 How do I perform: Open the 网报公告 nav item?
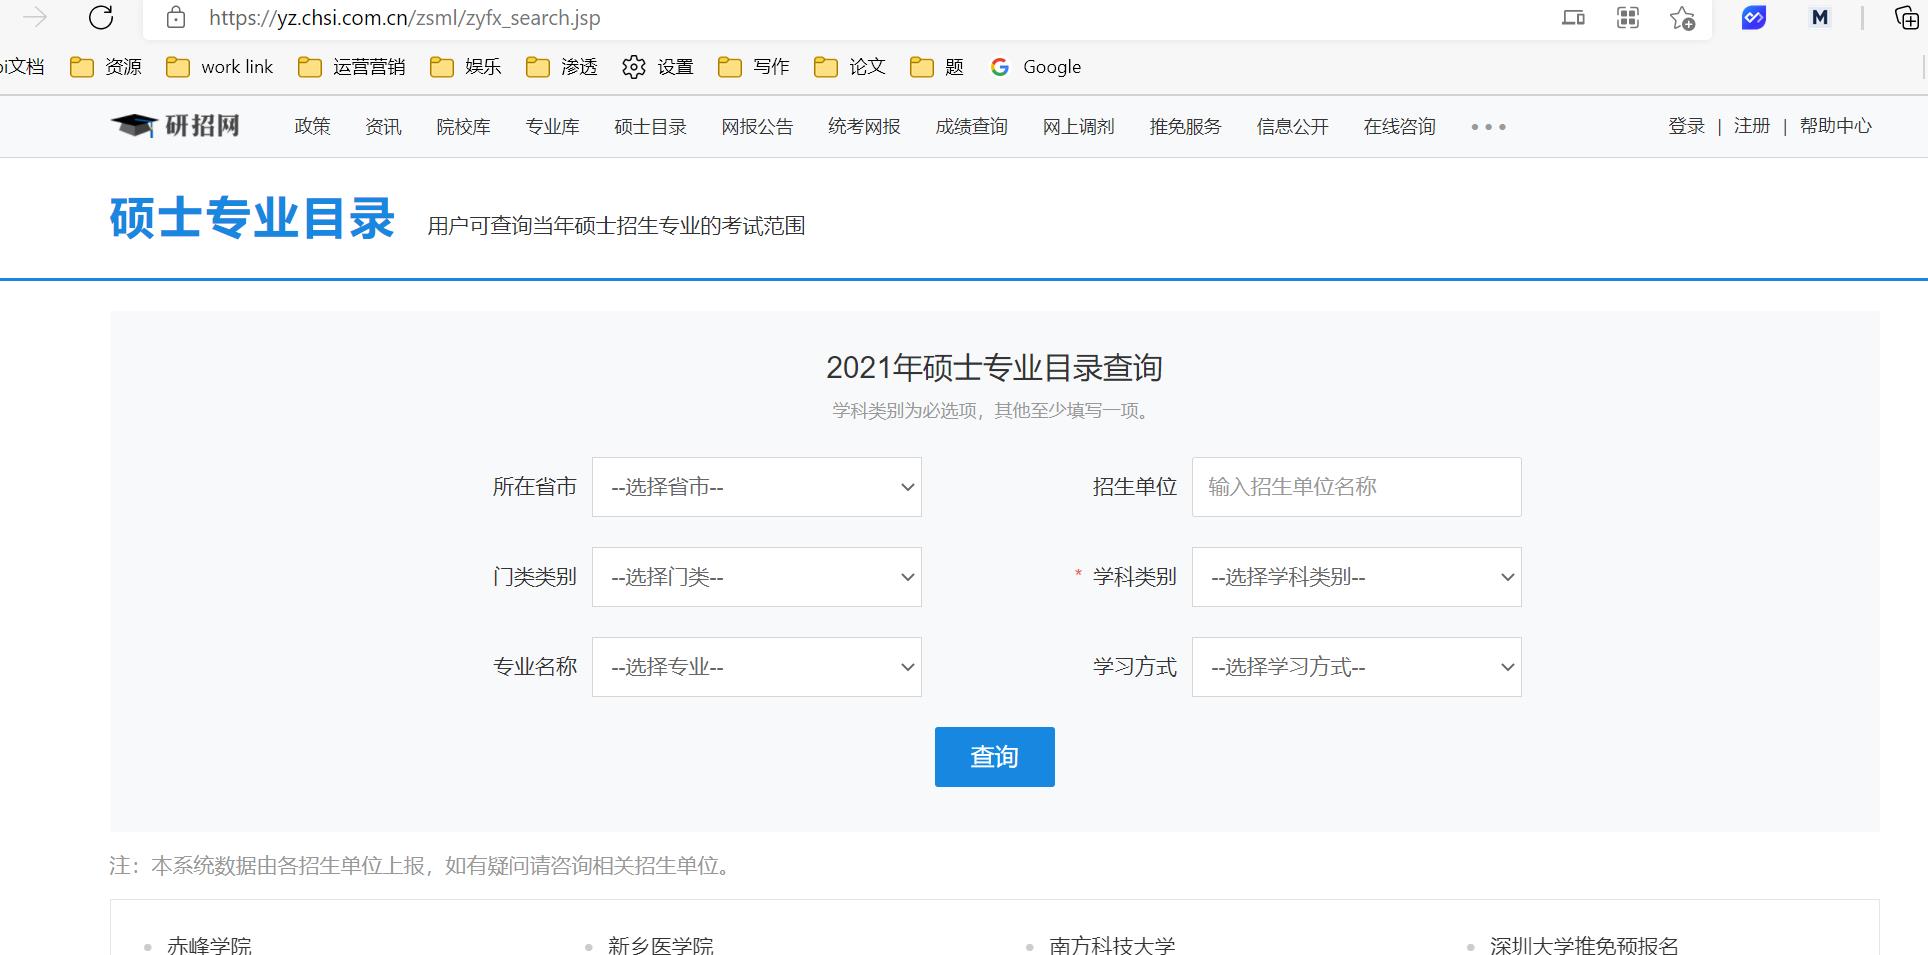[x=757, y=127]
